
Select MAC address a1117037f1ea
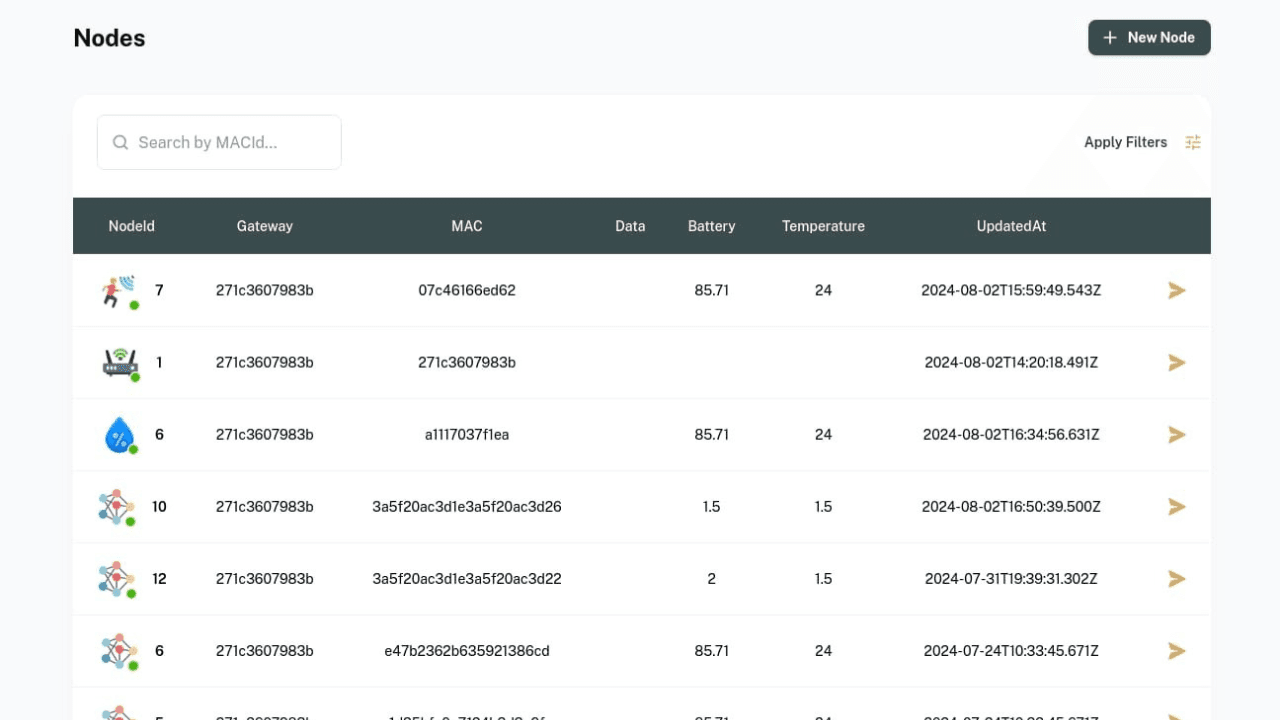click(x=467, y=434)
